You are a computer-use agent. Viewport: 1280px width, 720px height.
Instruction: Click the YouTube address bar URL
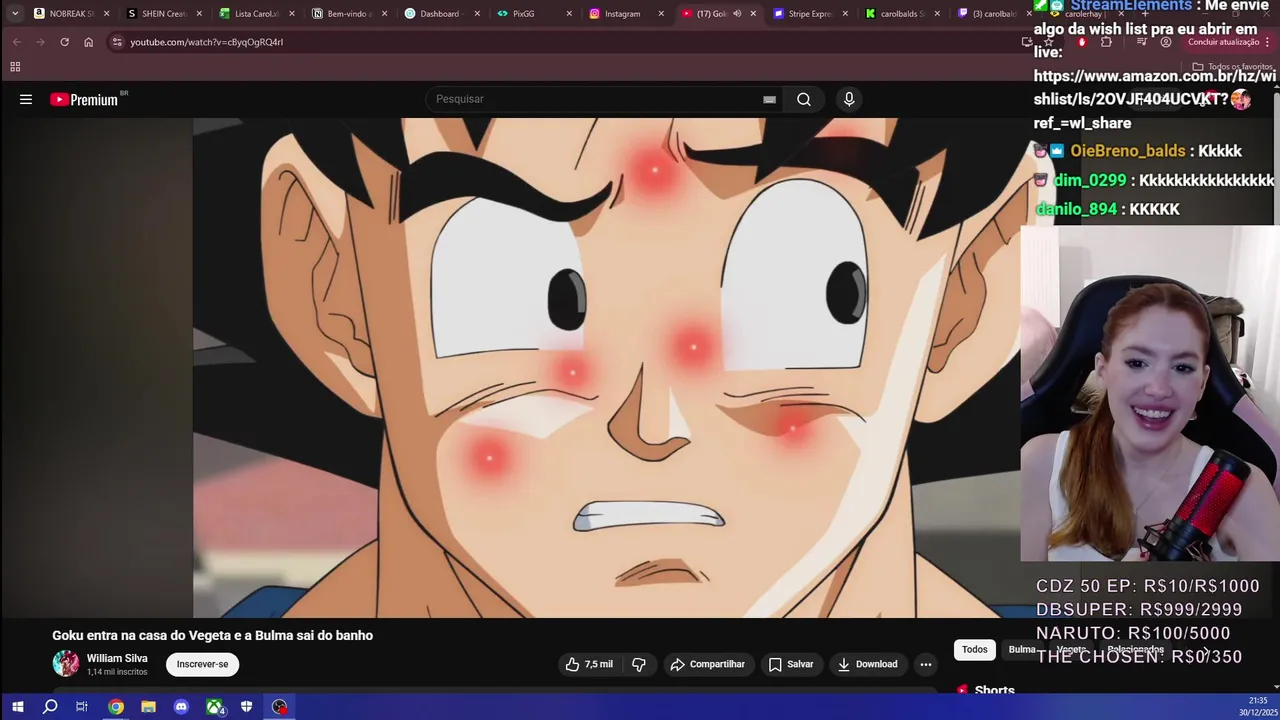pyautogui.click(x=207, y=42)
